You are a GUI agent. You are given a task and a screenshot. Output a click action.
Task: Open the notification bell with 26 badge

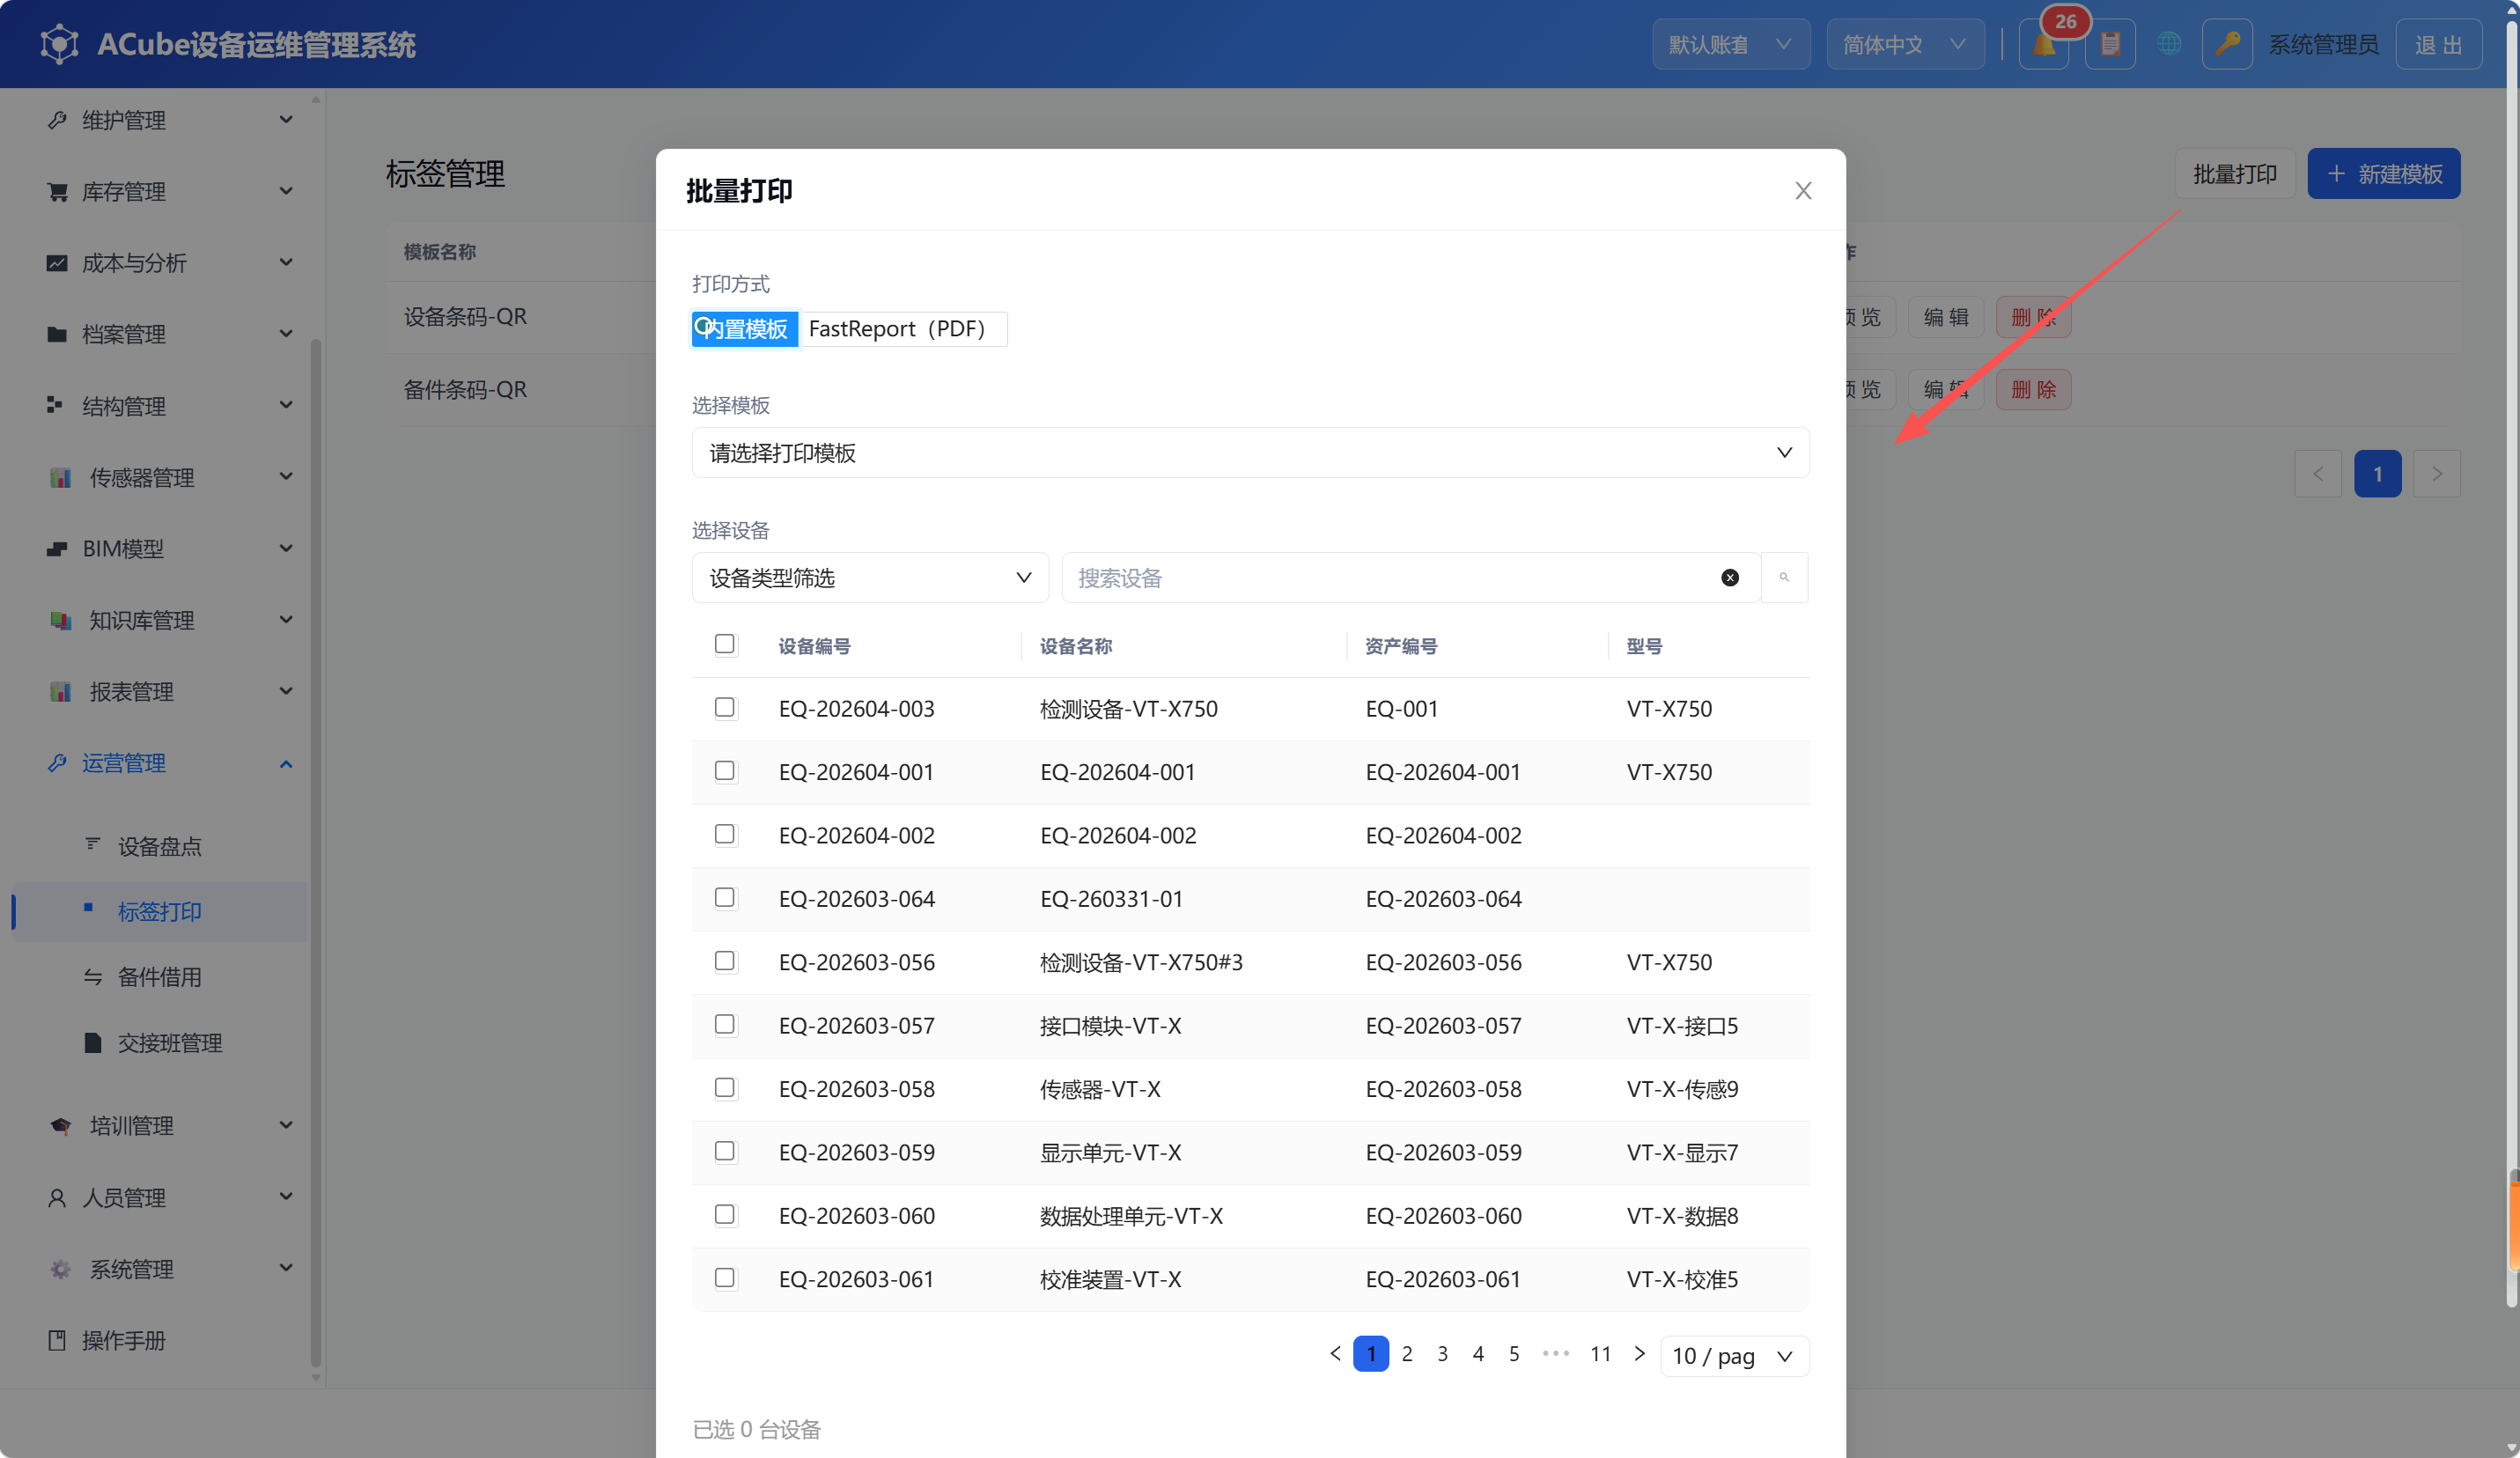click(2044, 44)
